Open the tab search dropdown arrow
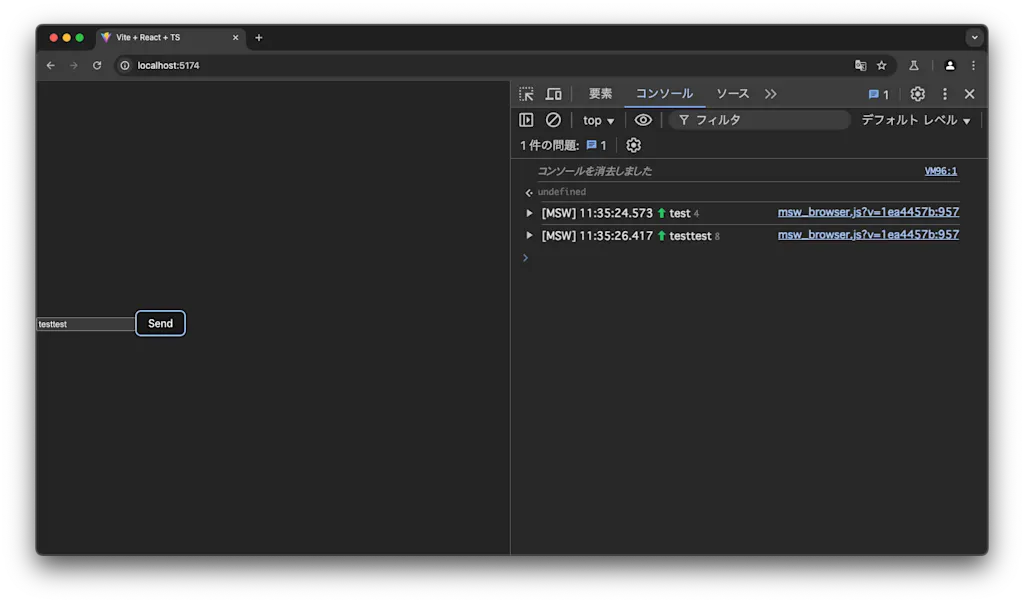 pyautogui.click(x=974, y=37)
